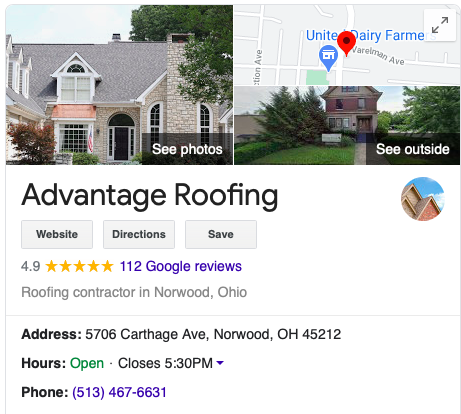Viewport: 461px width, 414px height.
Task: Open the Advantage Roofing circular profile logo
Action: [423, 199]
